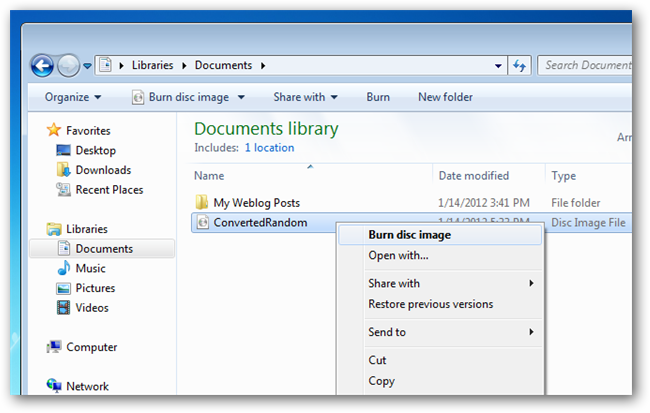Choose Restore previous versions

tap(440, 304)
